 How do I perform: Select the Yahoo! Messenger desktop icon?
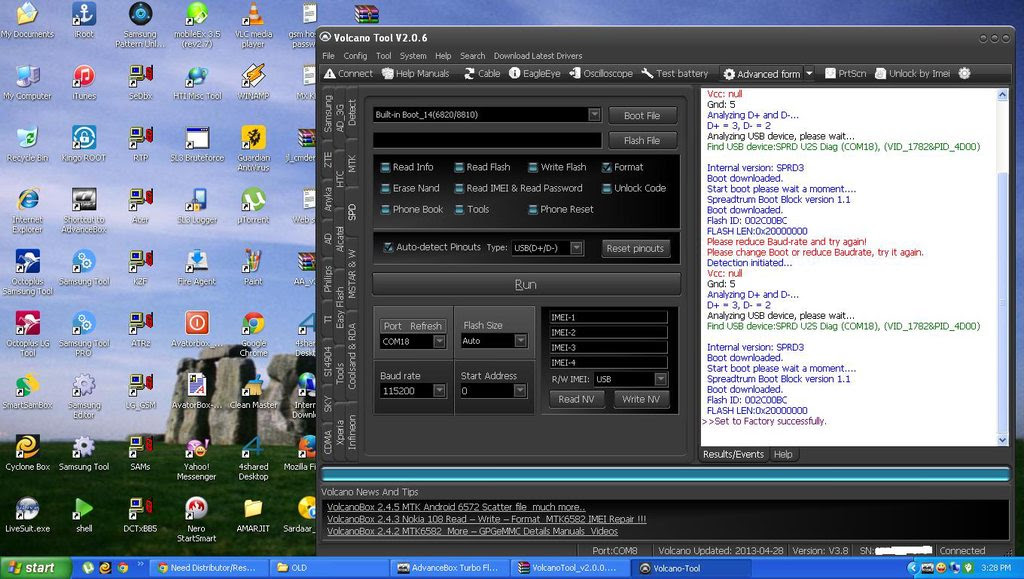[196, 459]
